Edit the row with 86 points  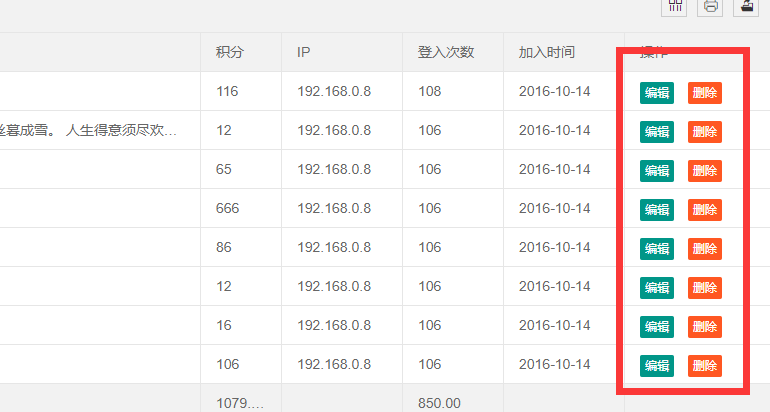pyautogui.click(x=657, y=249)
